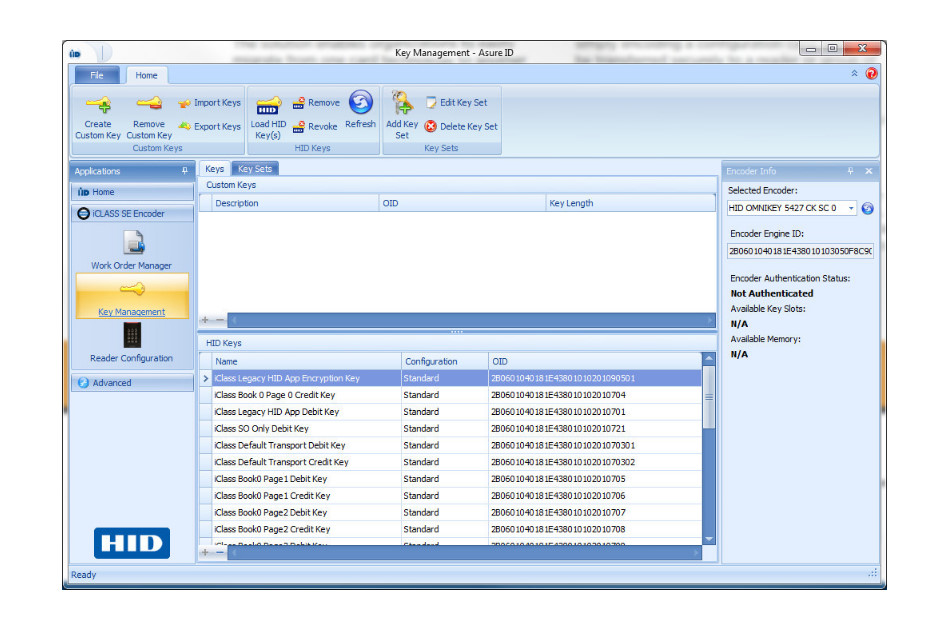Screen dimensions: 950x630
Task: Sort custom keys by OID column
Action: pyautogui.click(x=463, y=204)
